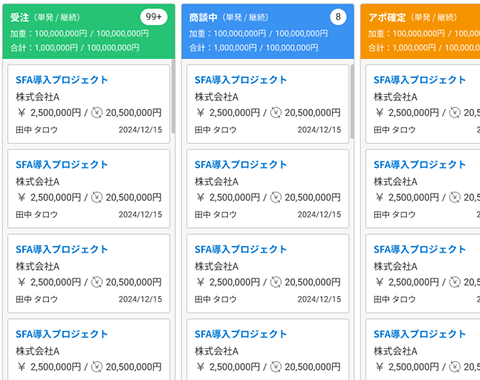The image size is (480, 380).
Task: Click the yen icon on third 受注 card
Action: [22, 282]
